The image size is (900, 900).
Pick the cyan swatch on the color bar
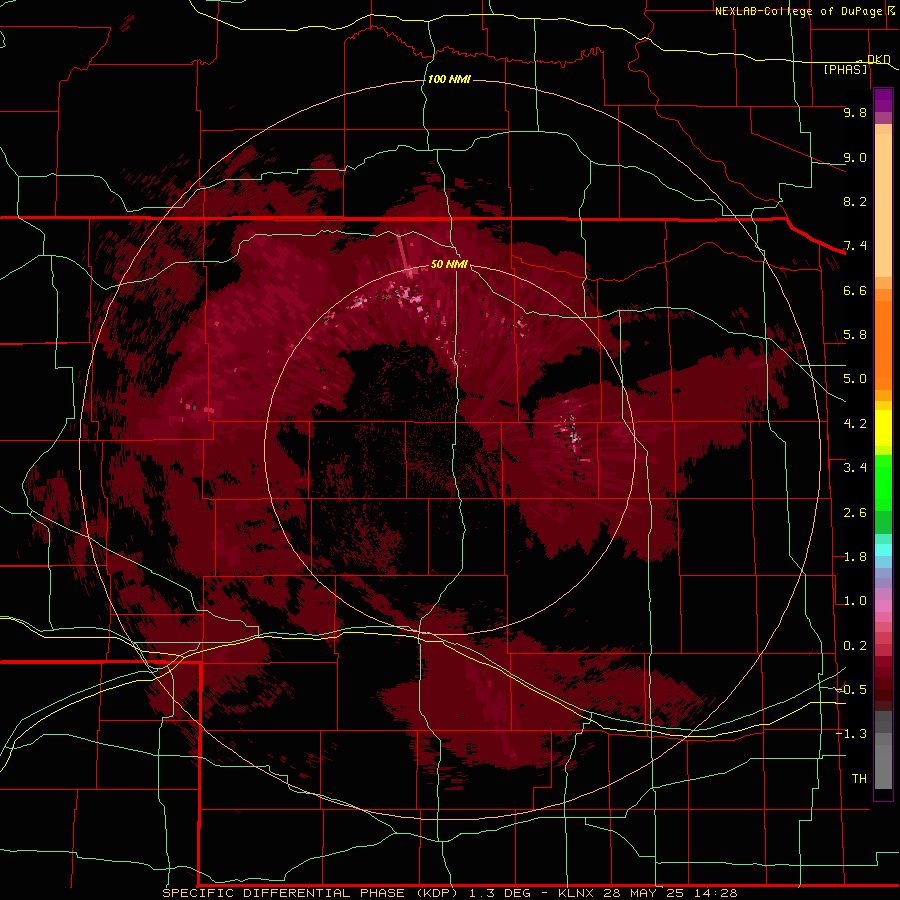(x=883, y=550)
